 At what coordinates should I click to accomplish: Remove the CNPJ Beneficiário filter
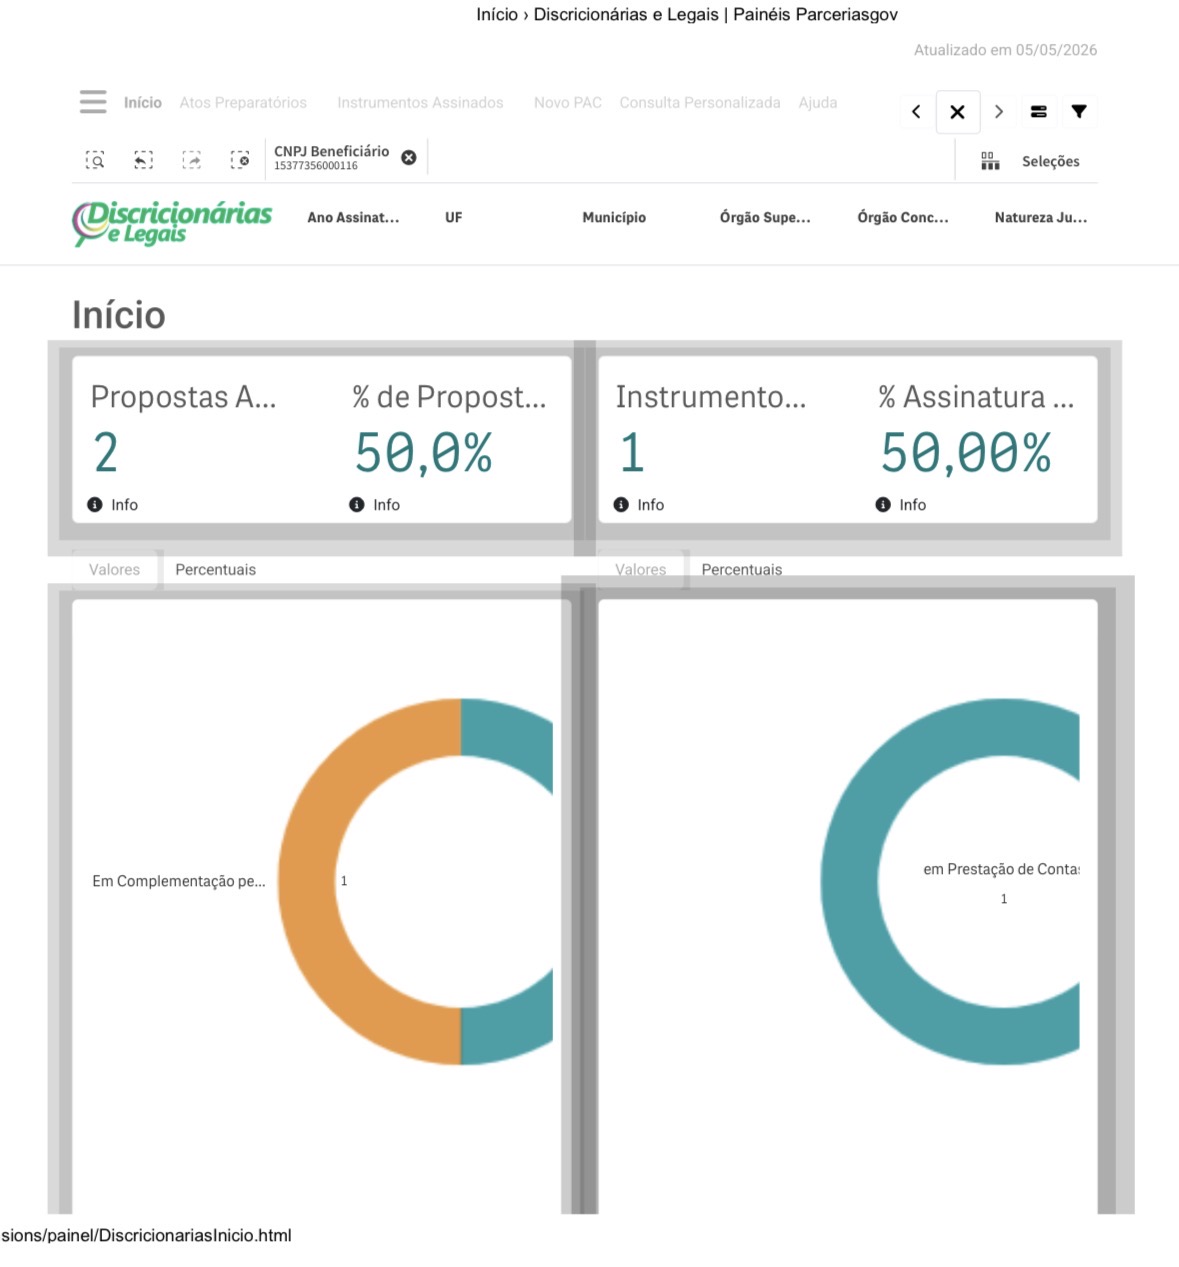point(409,158)
